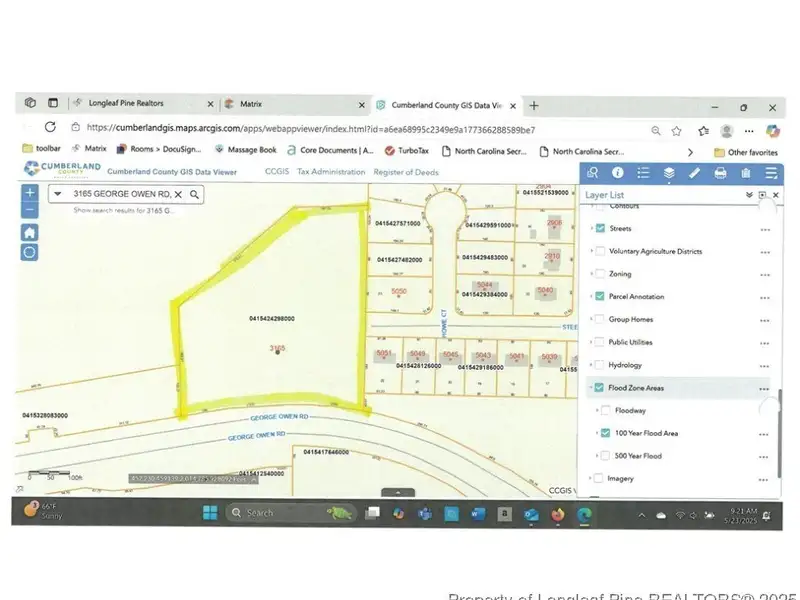Open the Tax Administration link
Image resolution: width=800 pixels, height=600 pixels.
330,172
